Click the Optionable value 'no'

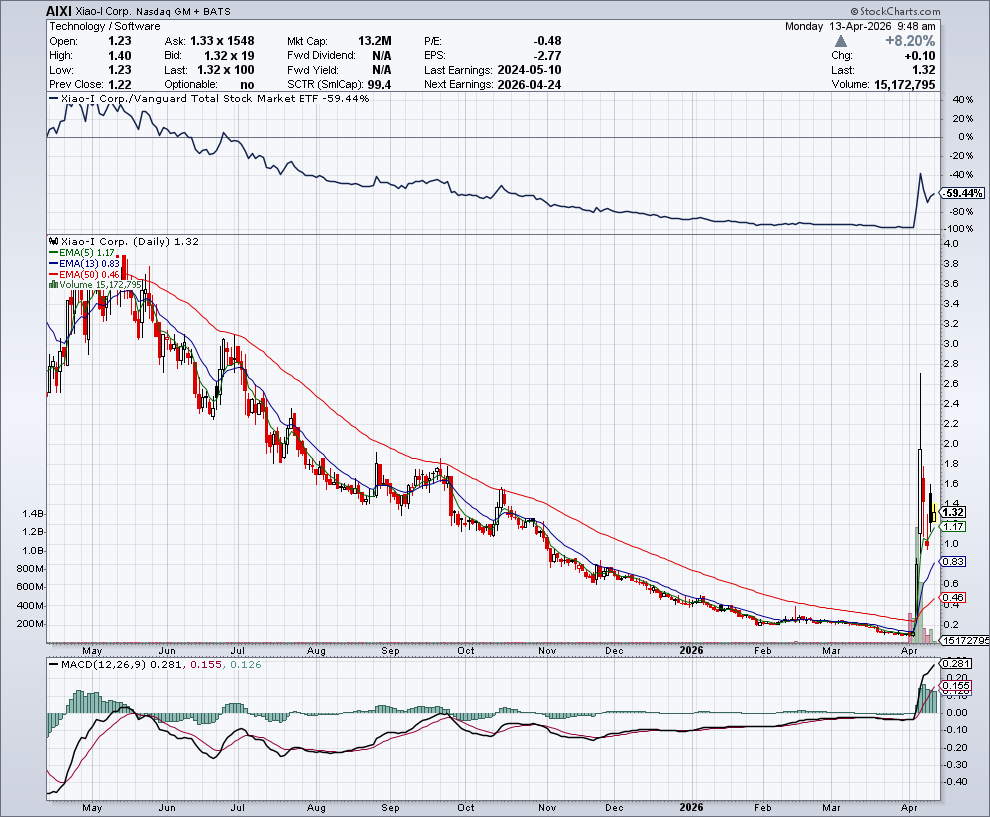[x=247, y=85]
